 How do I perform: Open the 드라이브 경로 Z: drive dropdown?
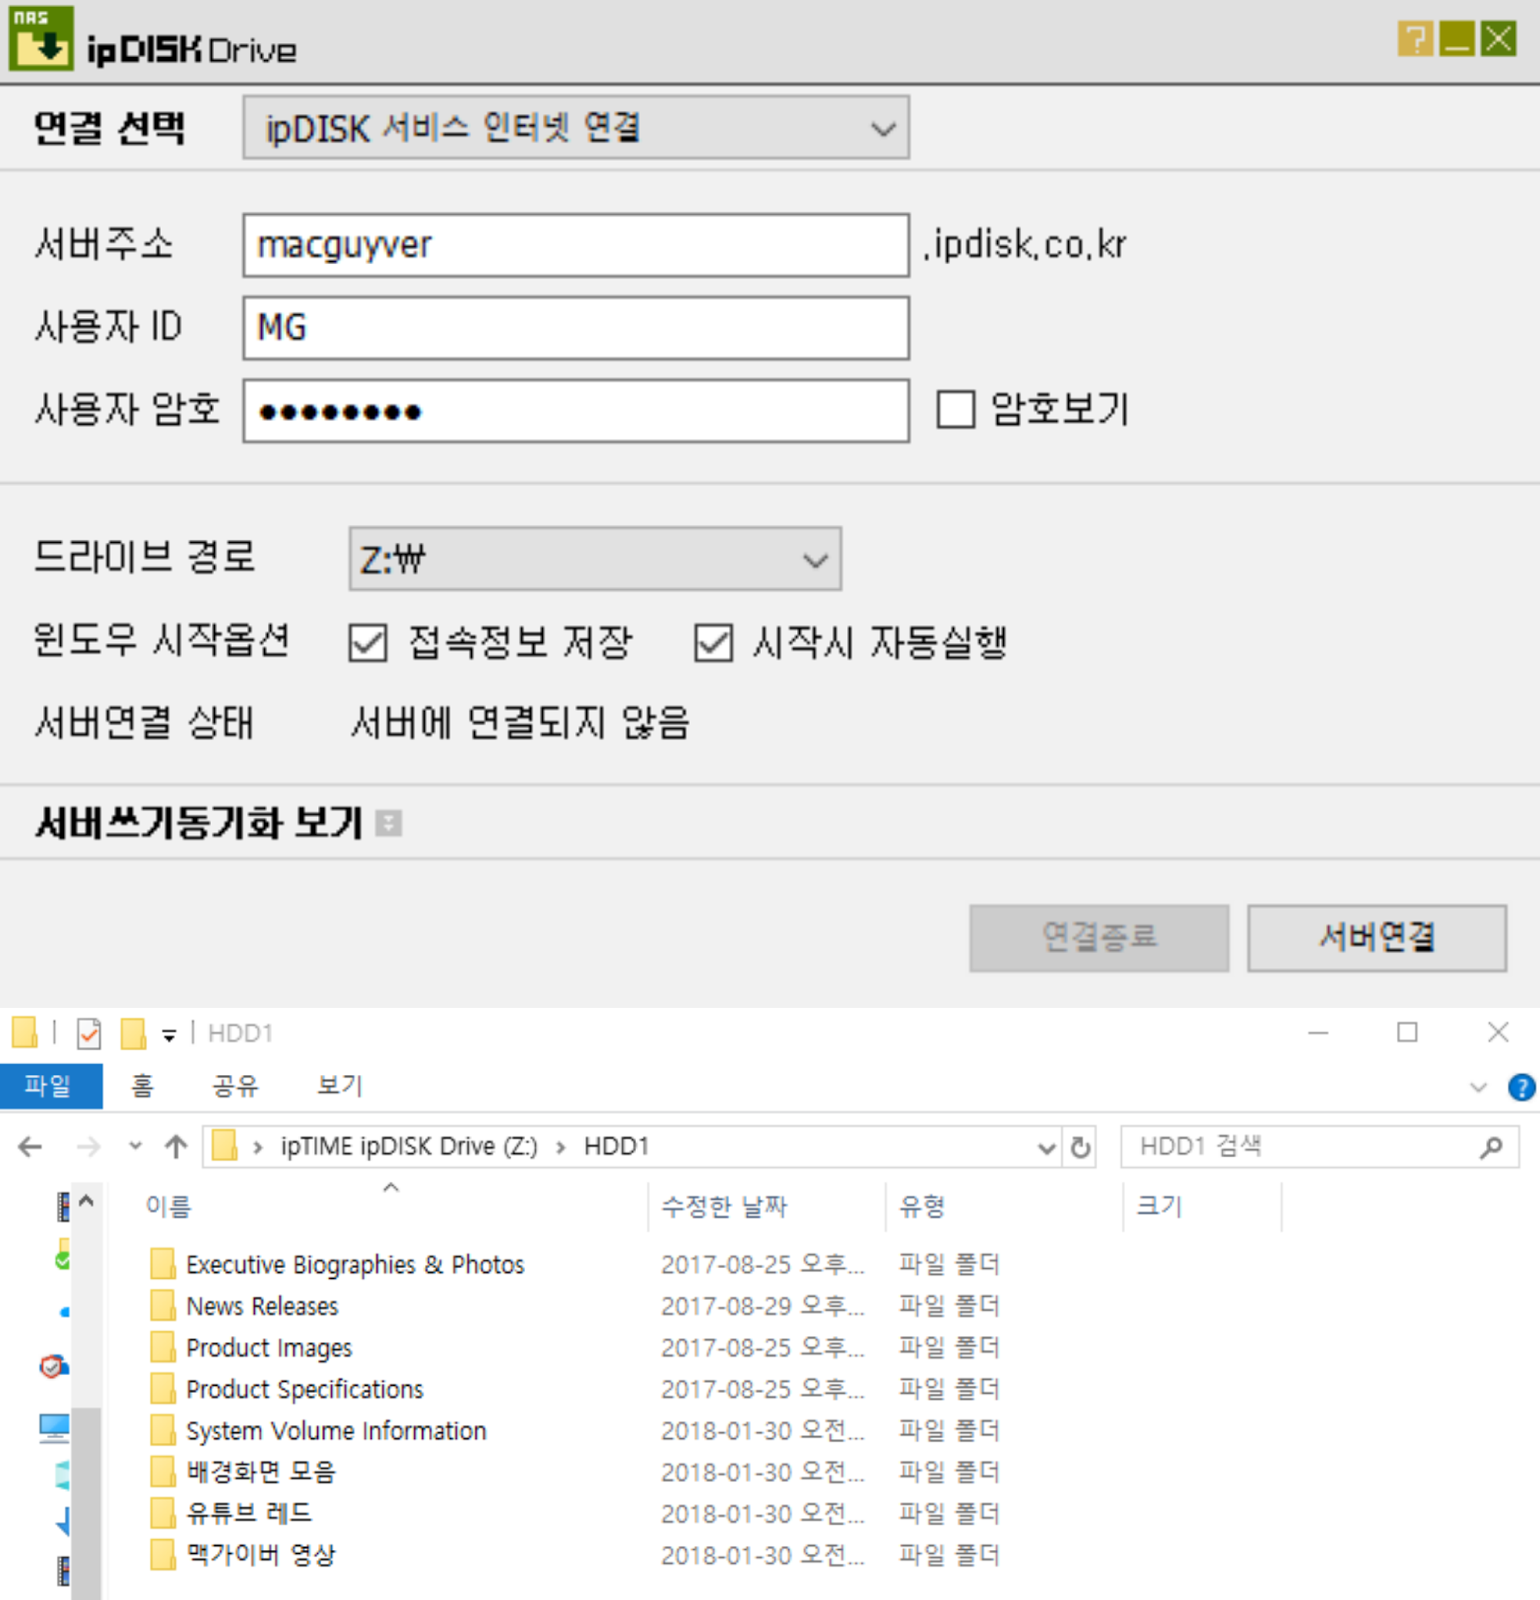click(595, 559)
